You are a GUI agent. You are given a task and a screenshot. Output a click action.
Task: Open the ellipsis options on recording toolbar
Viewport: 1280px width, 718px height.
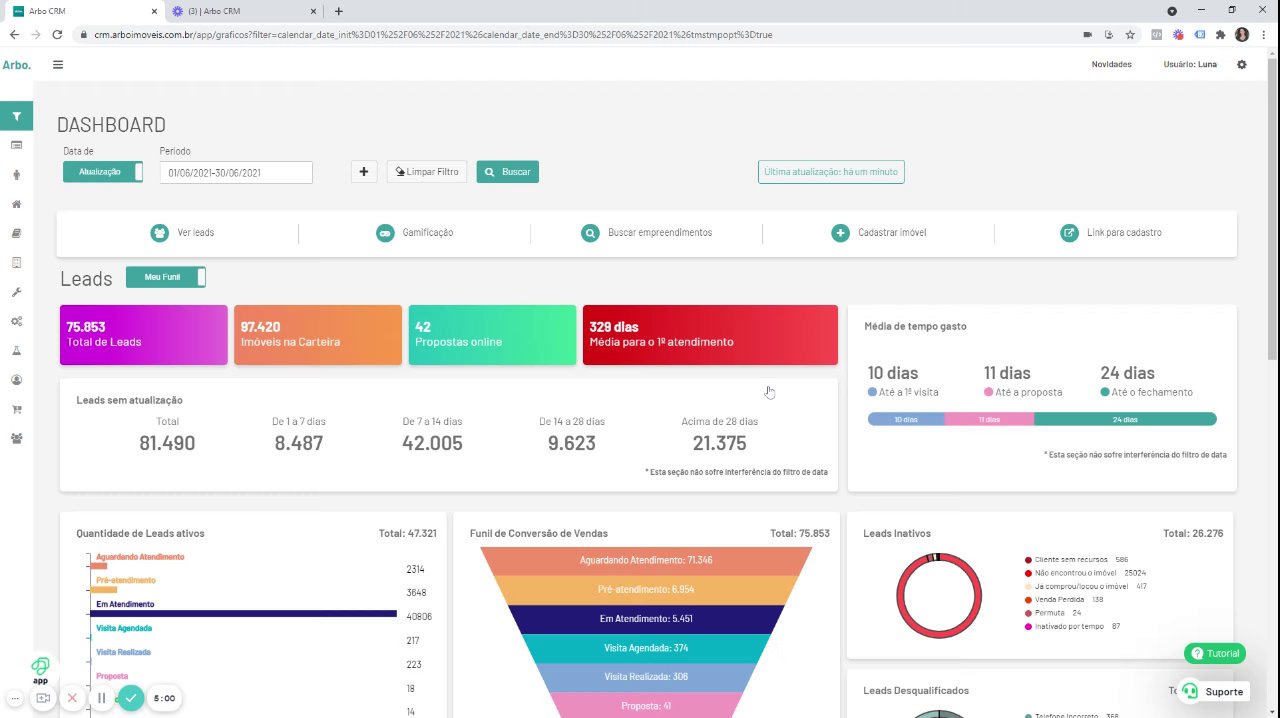pyautogui.click(x=16, y=698)
